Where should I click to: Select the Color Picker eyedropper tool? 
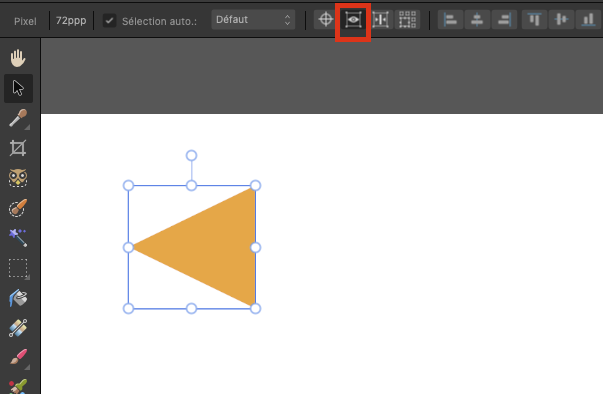(18, 118)
